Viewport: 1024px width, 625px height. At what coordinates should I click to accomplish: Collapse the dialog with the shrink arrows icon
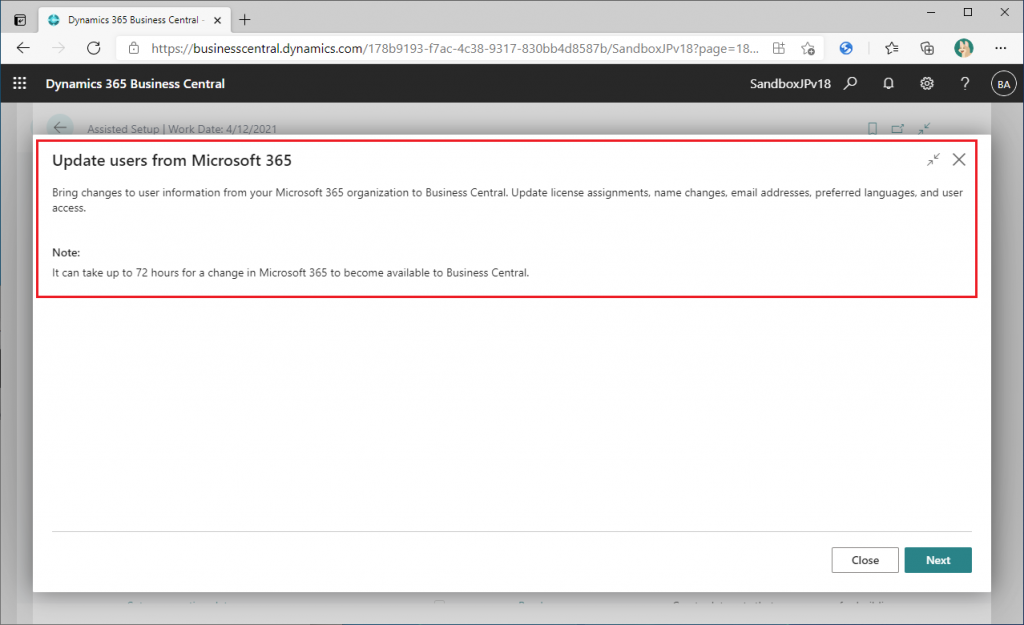(933, 159)
